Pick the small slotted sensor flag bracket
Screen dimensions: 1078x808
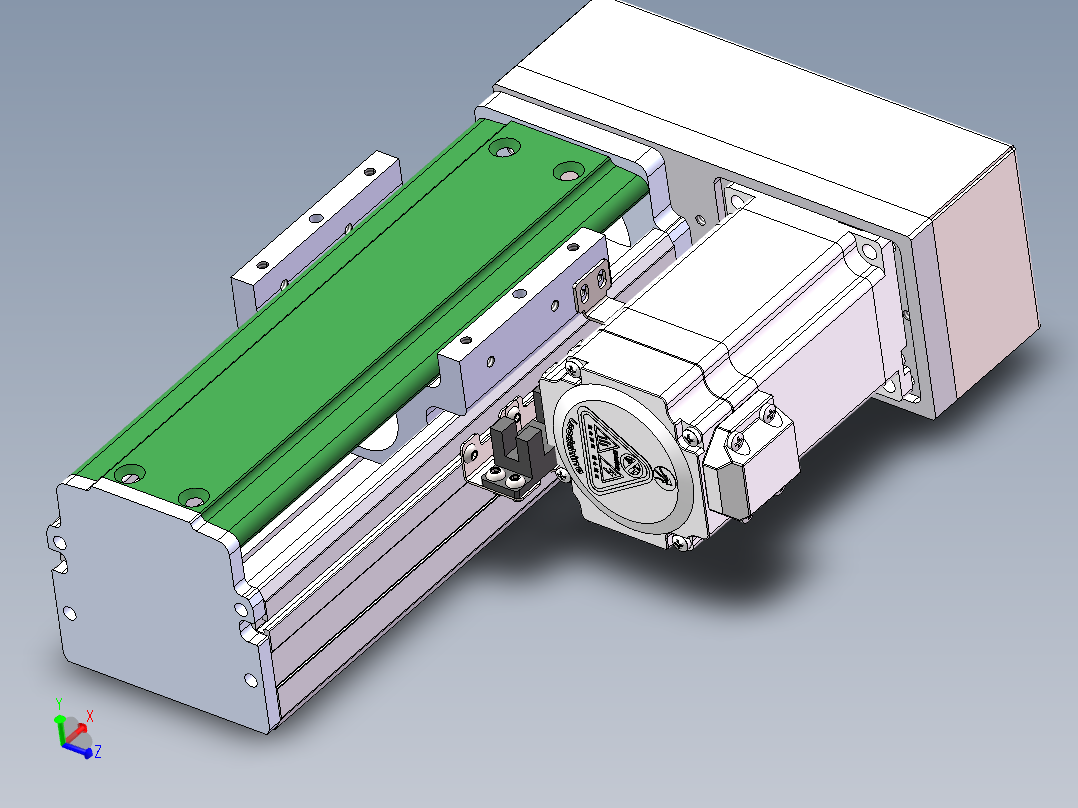(591, 290)
